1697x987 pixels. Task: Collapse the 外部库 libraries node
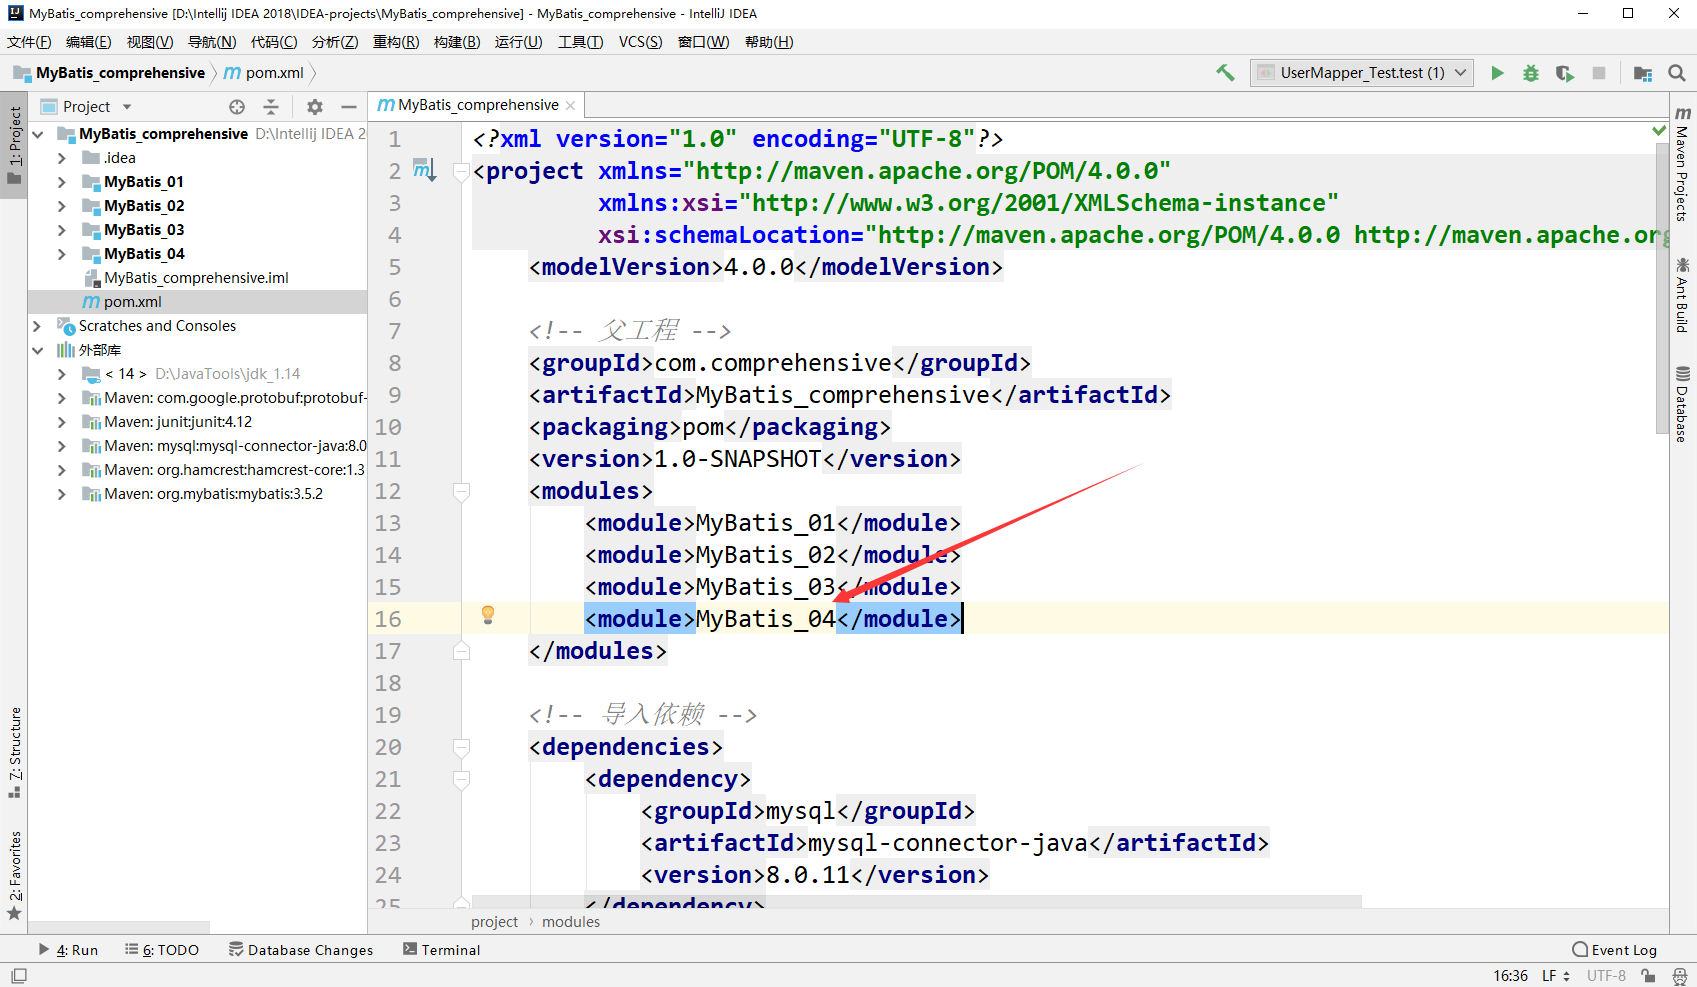coord(38,350)
